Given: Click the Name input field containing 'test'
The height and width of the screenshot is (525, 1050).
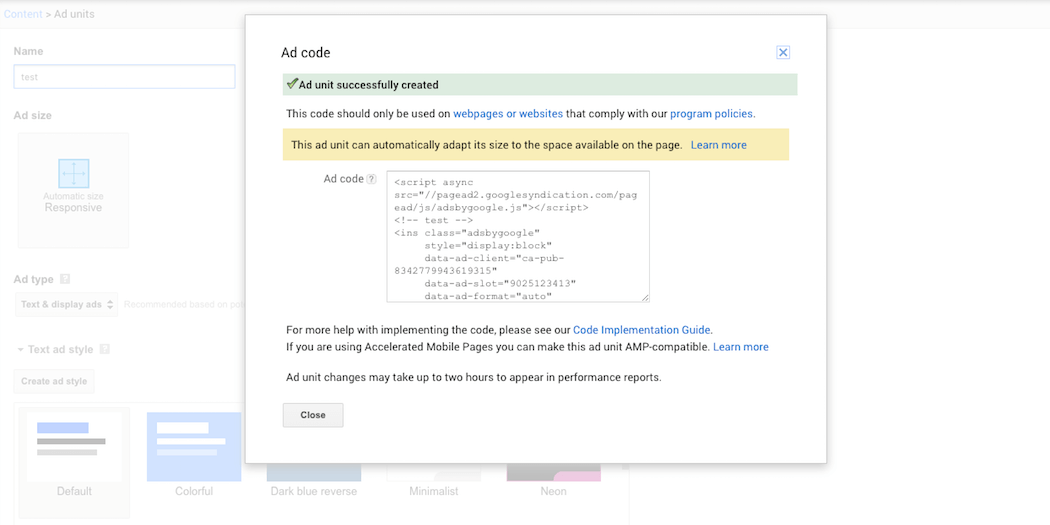Looking at the screenshot, I should pos(125,77).
